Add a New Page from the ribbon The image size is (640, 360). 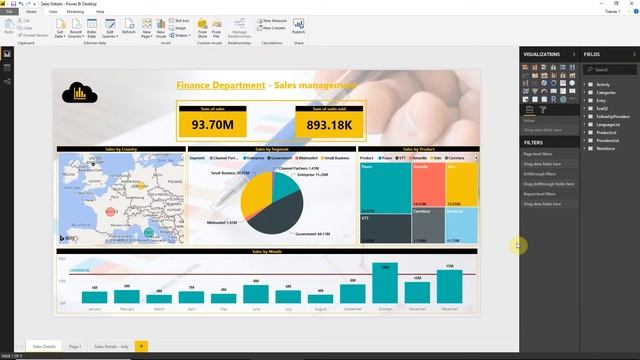coord(147,28)
